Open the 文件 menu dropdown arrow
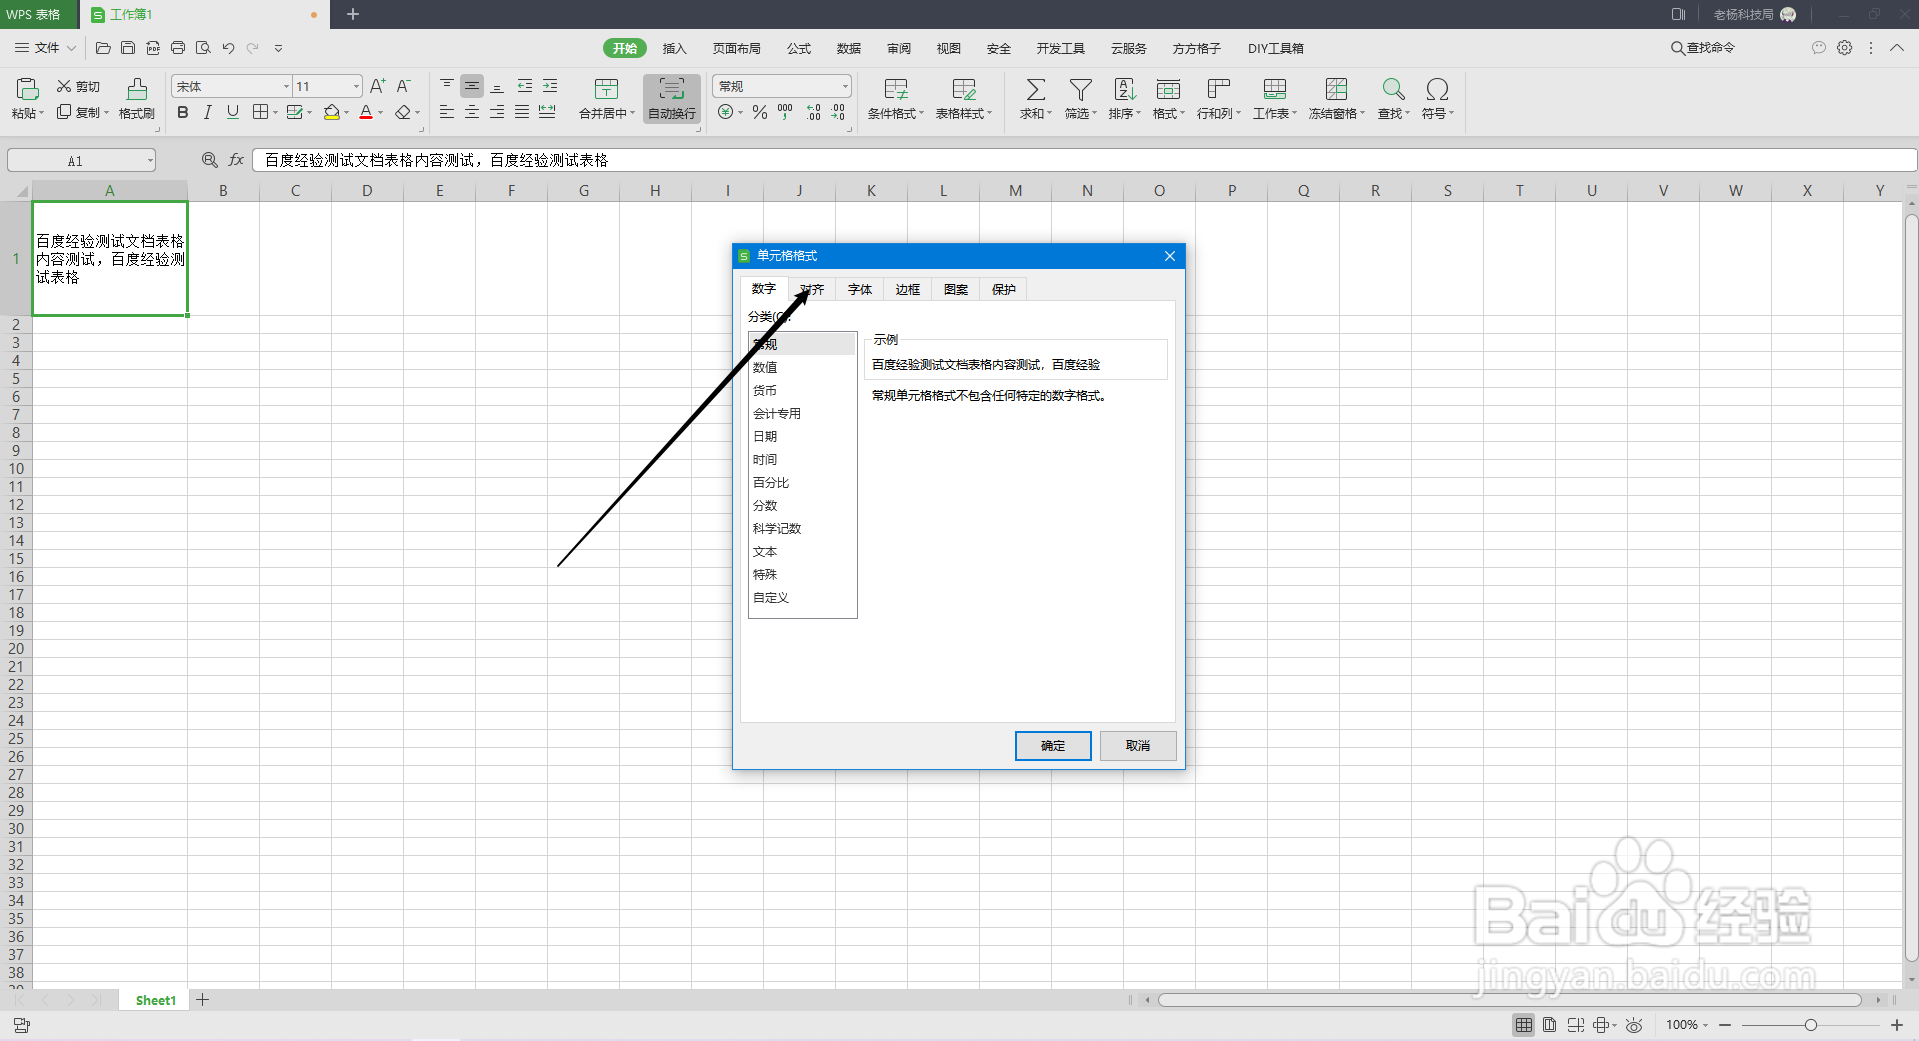Viewport: 1919px width, 1041px height. [x=72, y=48]
